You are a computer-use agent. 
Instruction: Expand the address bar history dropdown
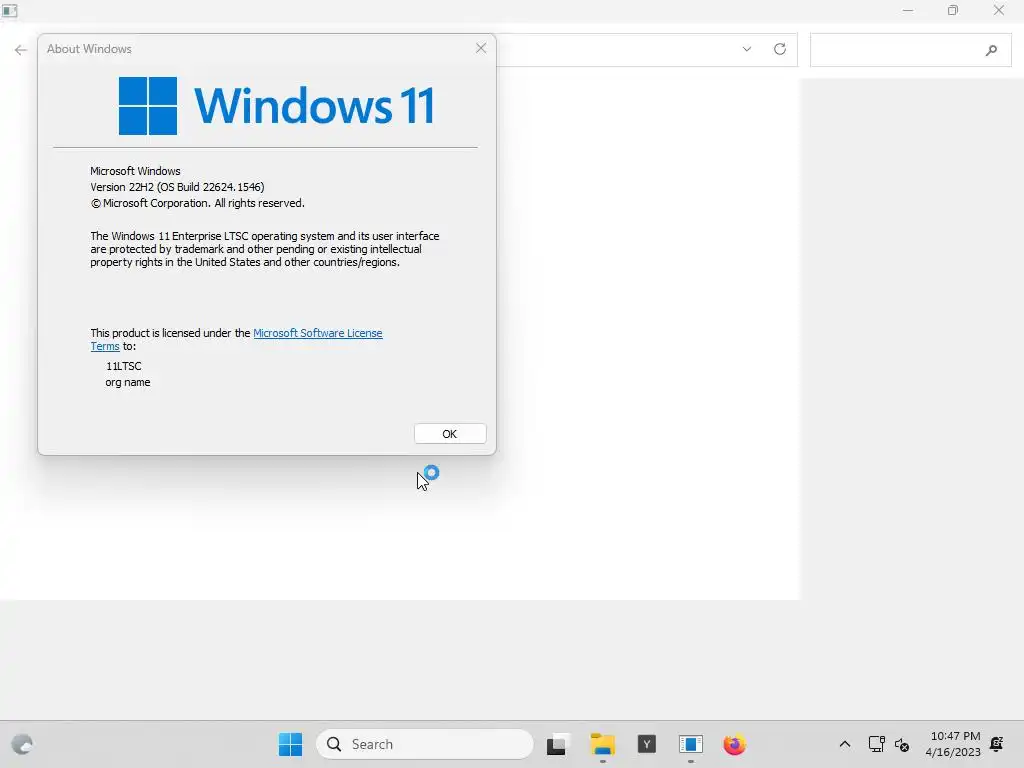coord(746,49)
